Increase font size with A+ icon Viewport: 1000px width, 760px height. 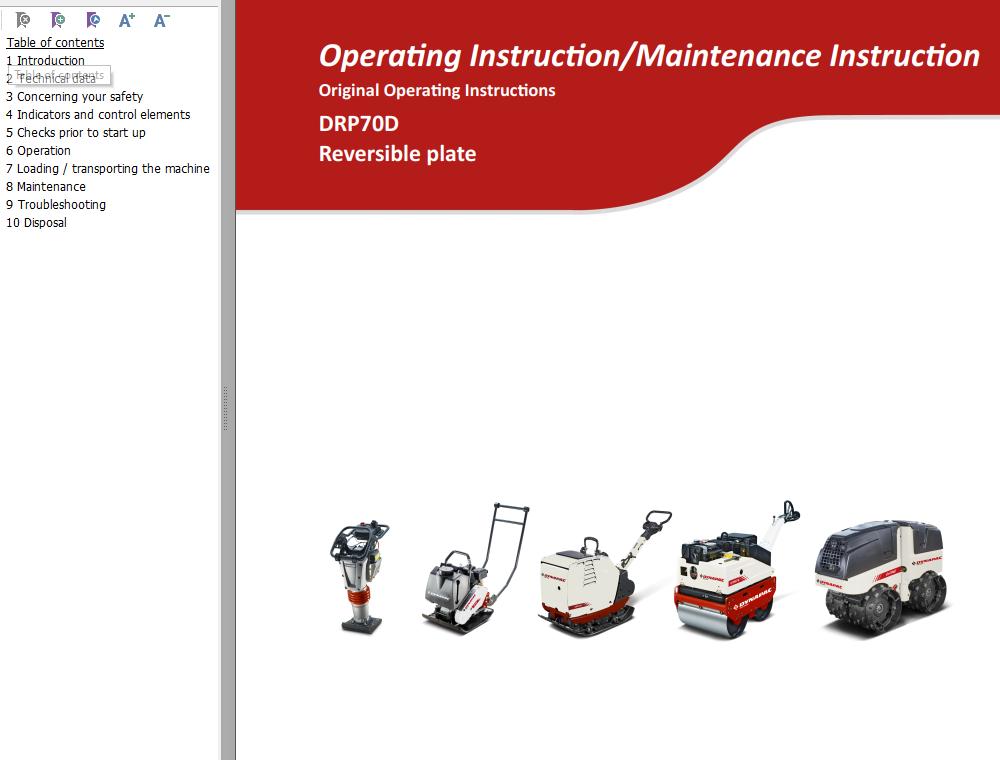127,20
